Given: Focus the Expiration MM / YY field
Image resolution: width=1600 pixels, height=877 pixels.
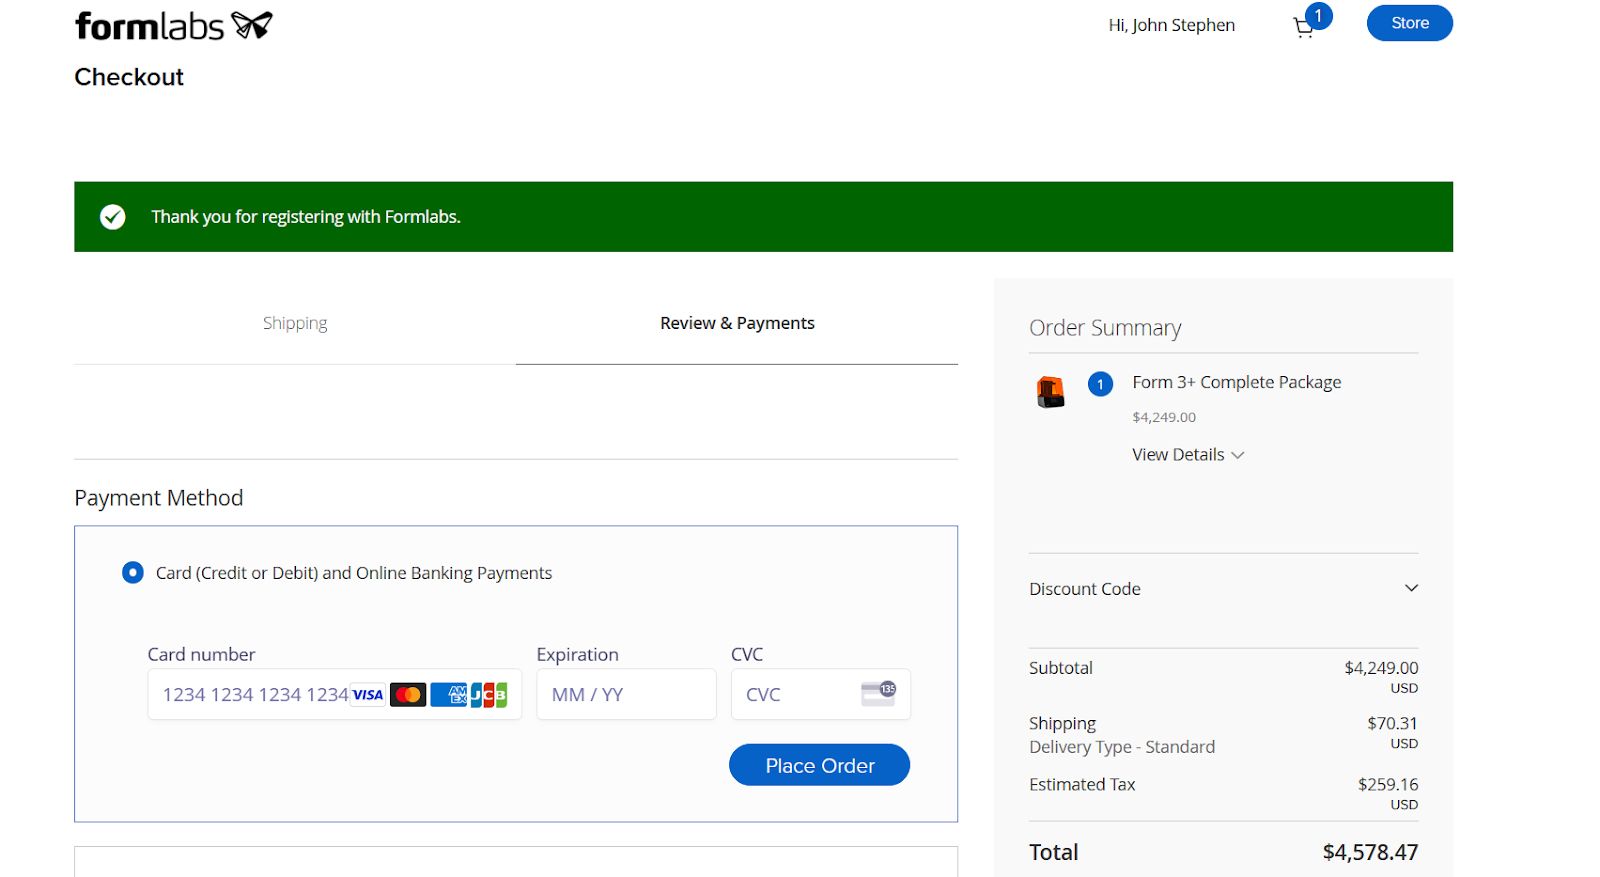Looking at the screenshot, I should coord(626,694).
